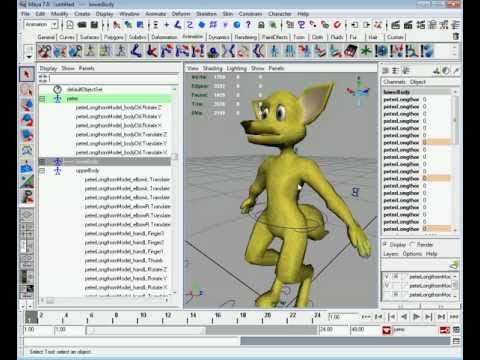Screen dimensions: 480x360
Task: Click the new layer icon in Layer Editor
Action: [453, 265]
